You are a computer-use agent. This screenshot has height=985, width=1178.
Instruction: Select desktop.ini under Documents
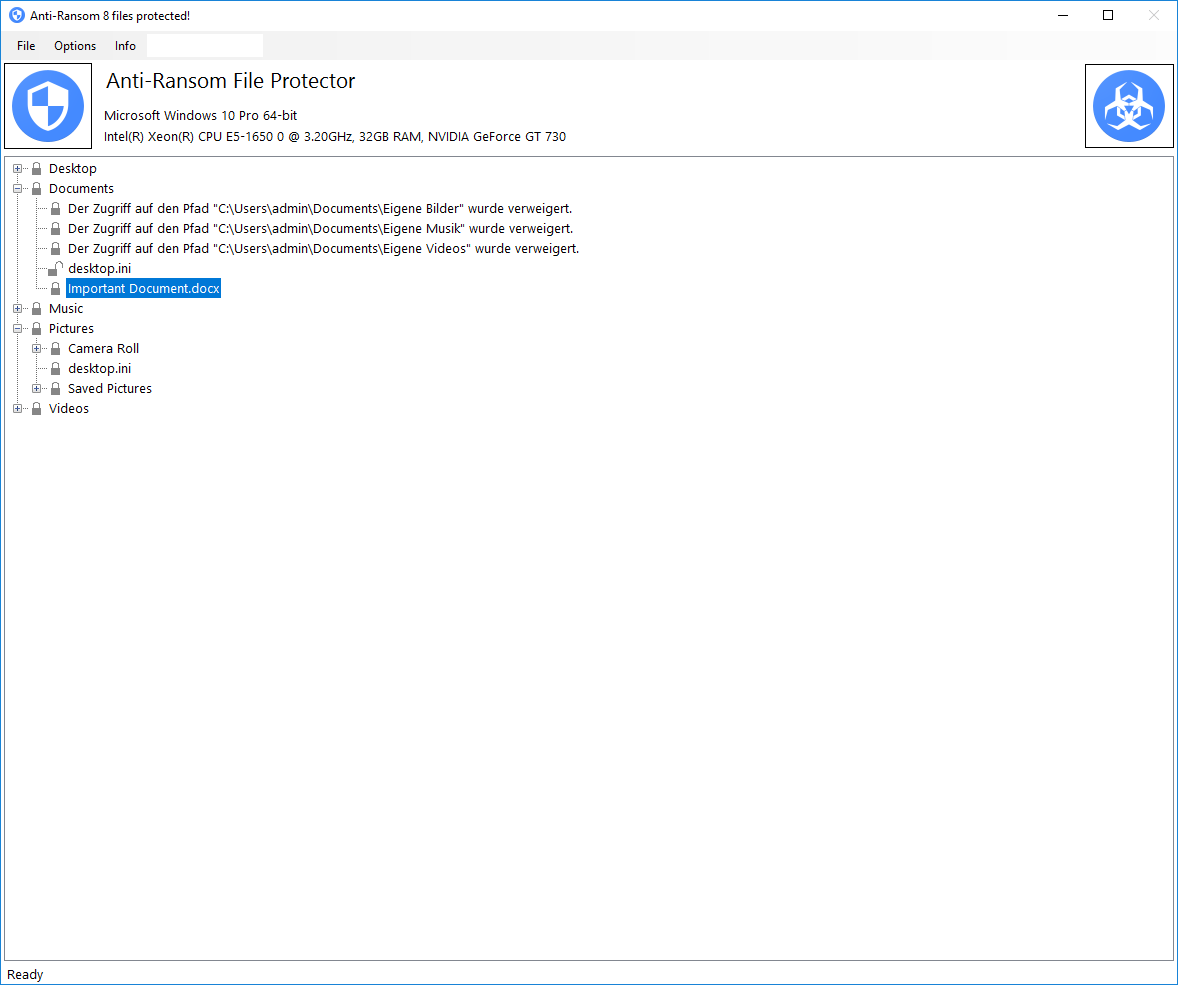(99, 268)
